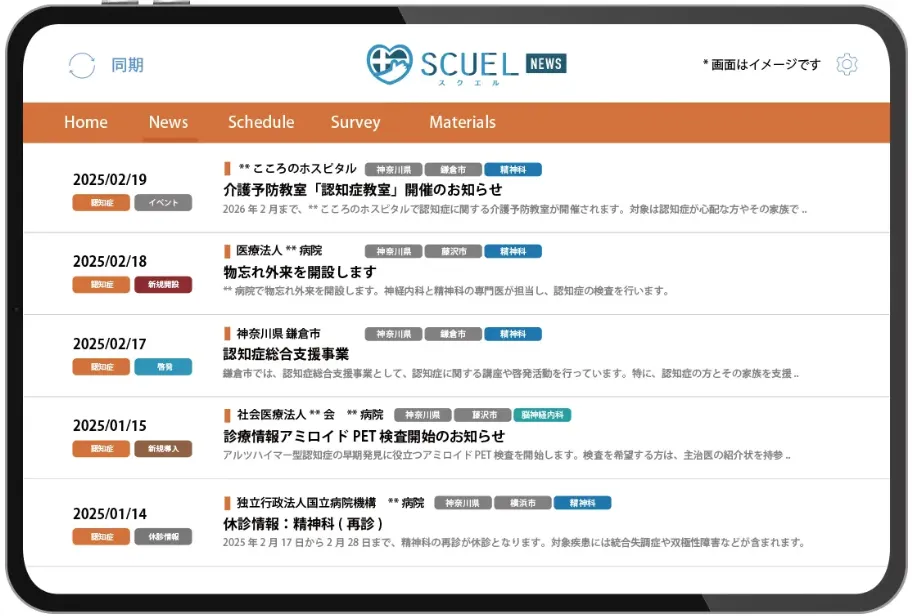
Task: Click the green 脳神経内科 department tag
Action: click(x=542, y=415)
